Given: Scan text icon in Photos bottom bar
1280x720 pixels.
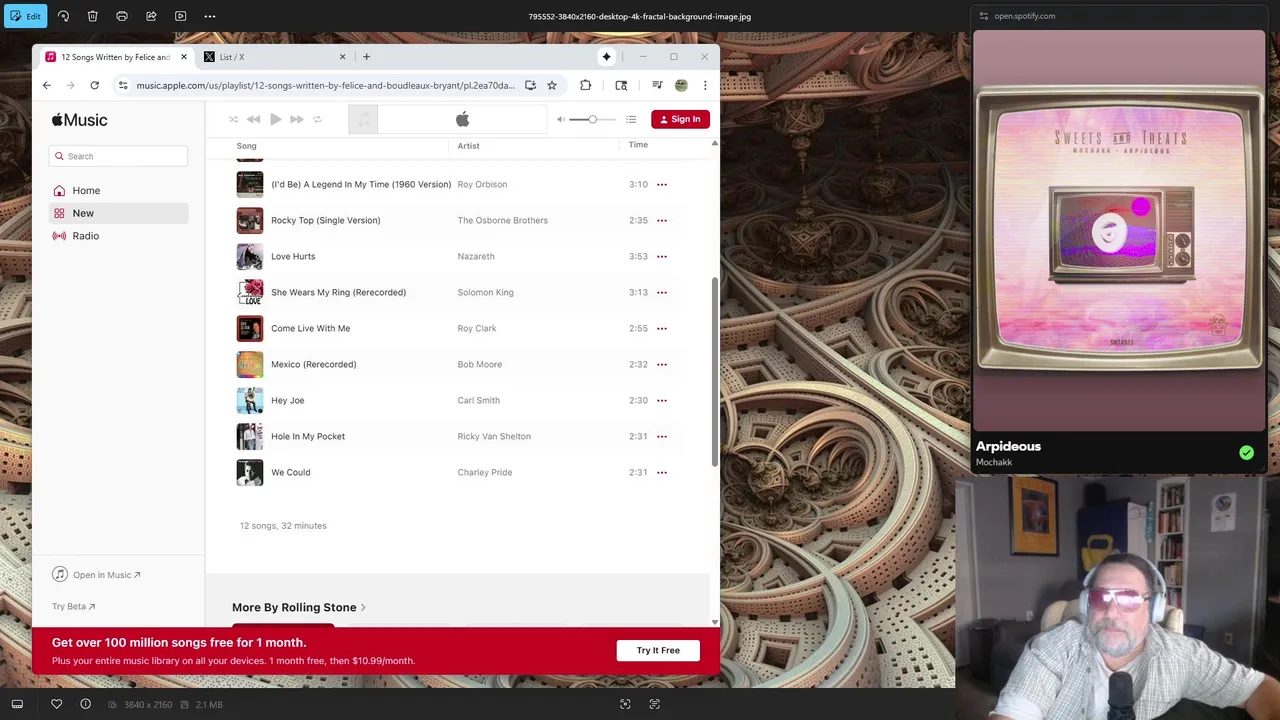Looking at the screenshot, I should click(x=654, y=704).
